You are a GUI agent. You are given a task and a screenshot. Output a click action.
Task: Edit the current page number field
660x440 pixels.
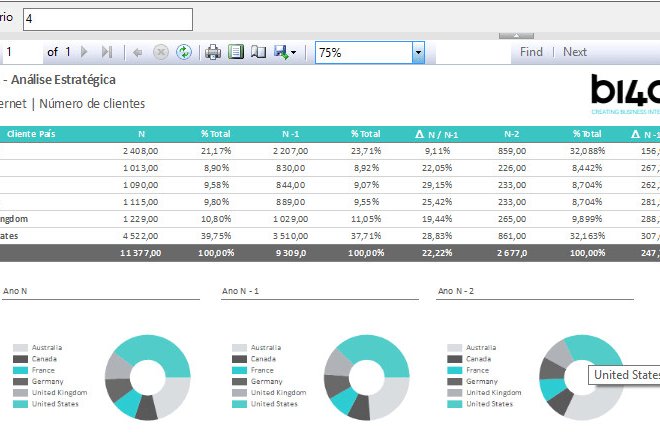click(21, 52)
